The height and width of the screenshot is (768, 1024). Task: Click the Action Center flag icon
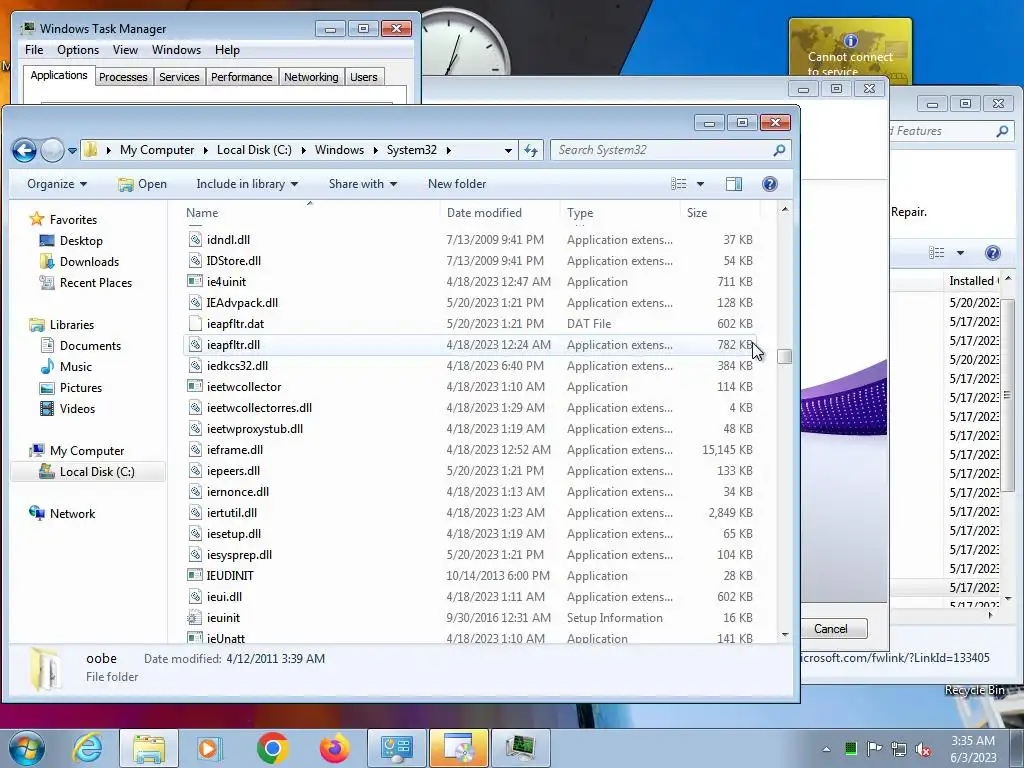click(x=874, y=749)
